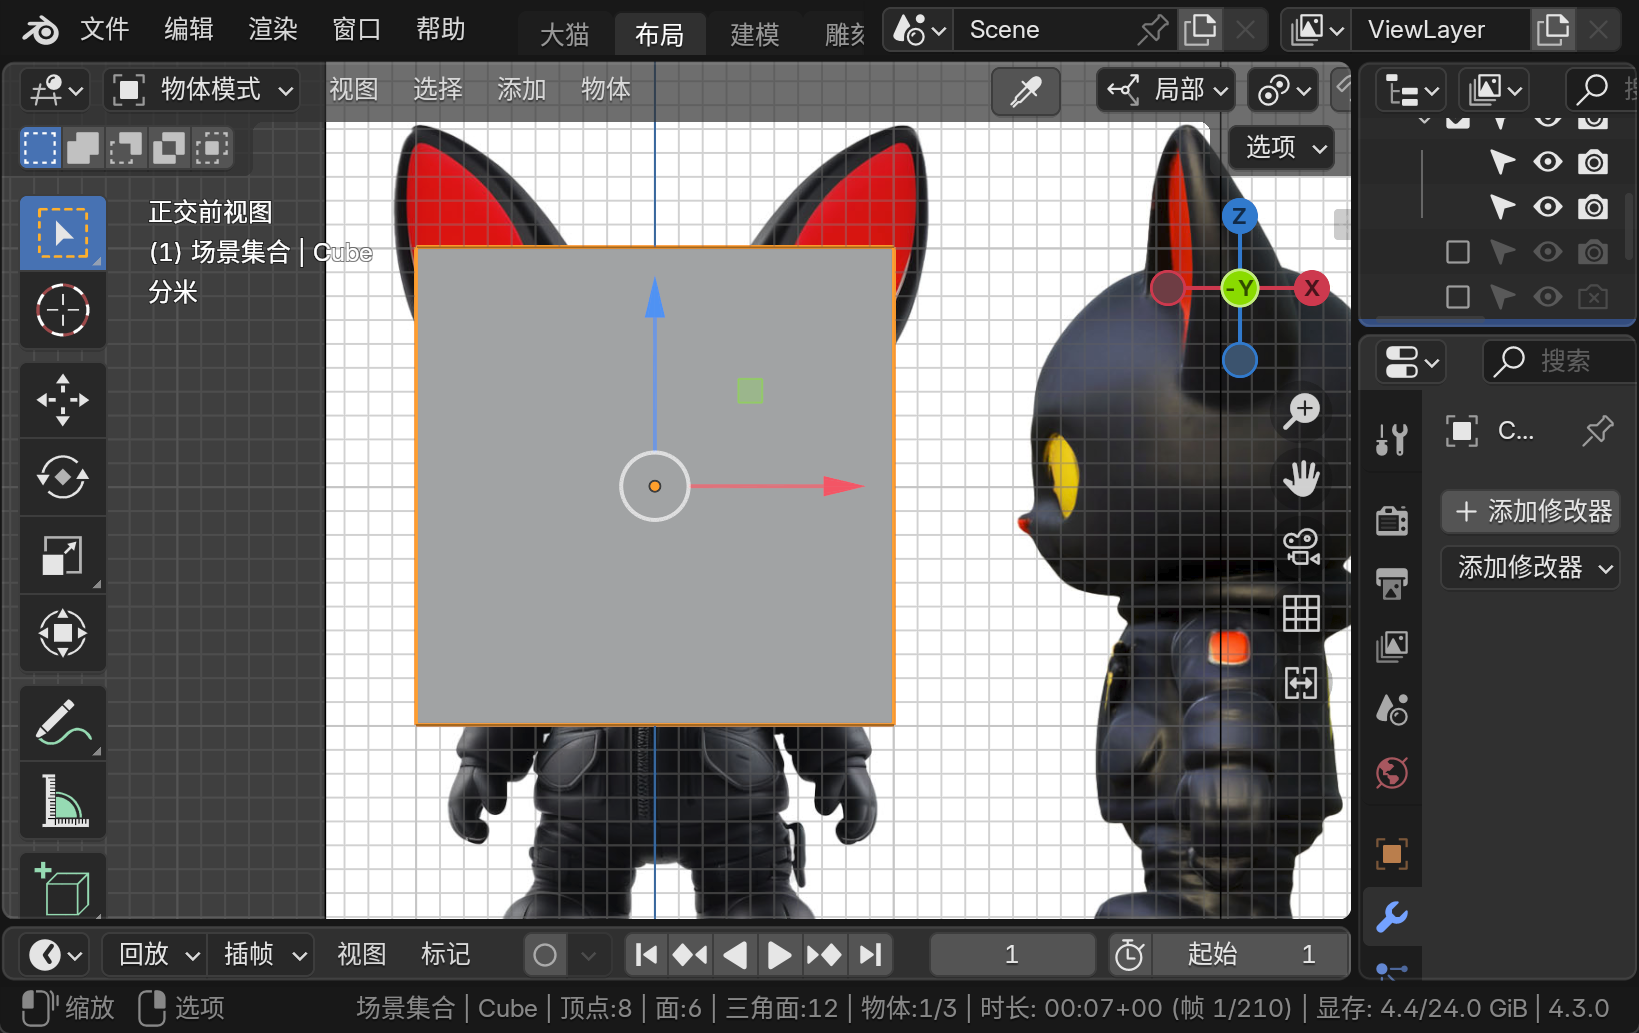
Task: Toggle the preview range stopwatch icon
Action: 1130,955
